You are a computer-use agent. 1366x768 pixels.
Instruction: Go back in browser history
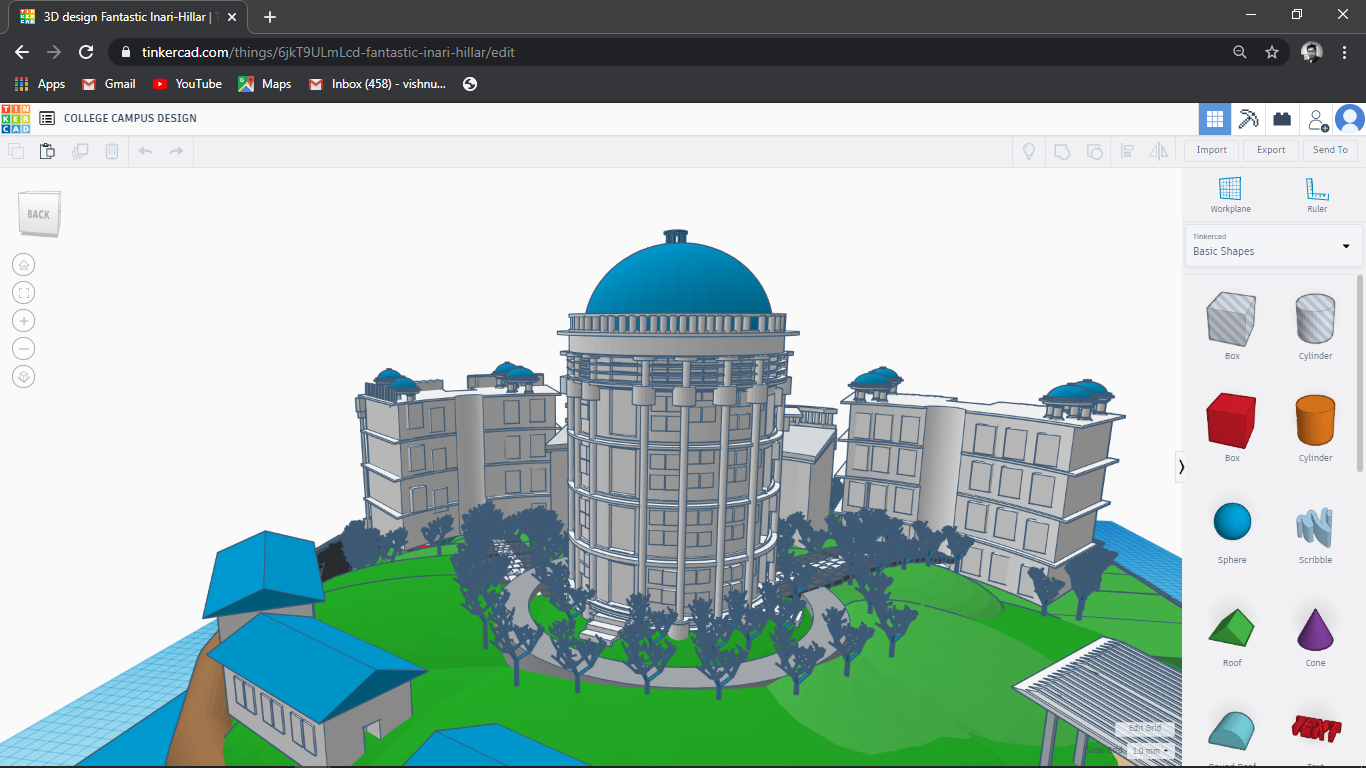point(22,52)
